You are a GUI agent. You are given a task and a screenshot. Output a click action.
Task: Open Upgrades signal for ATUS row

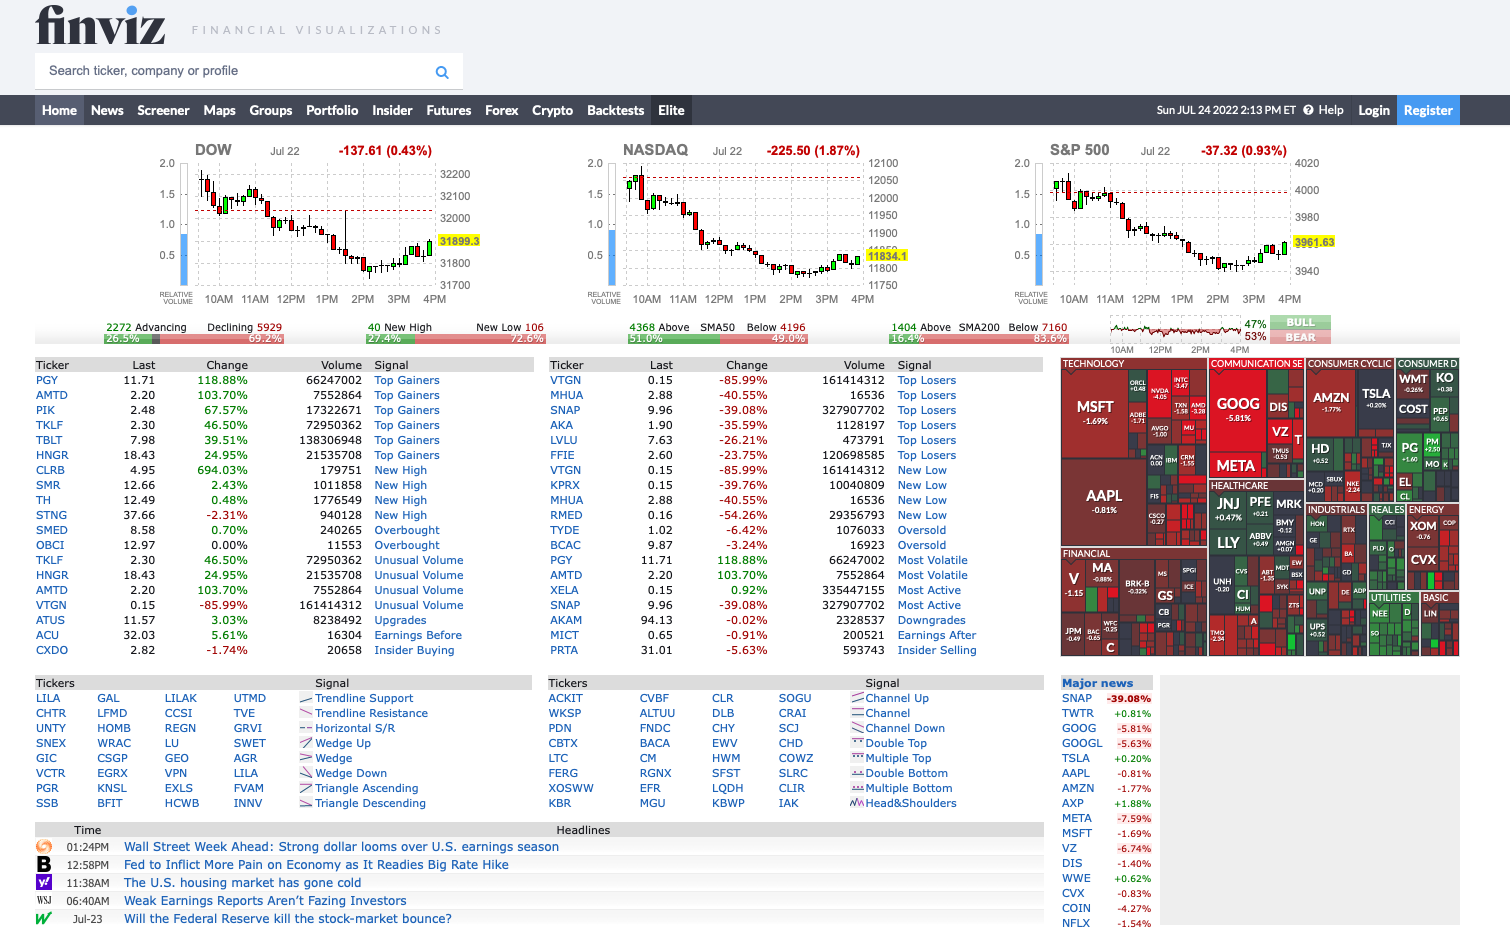(400, 620)
